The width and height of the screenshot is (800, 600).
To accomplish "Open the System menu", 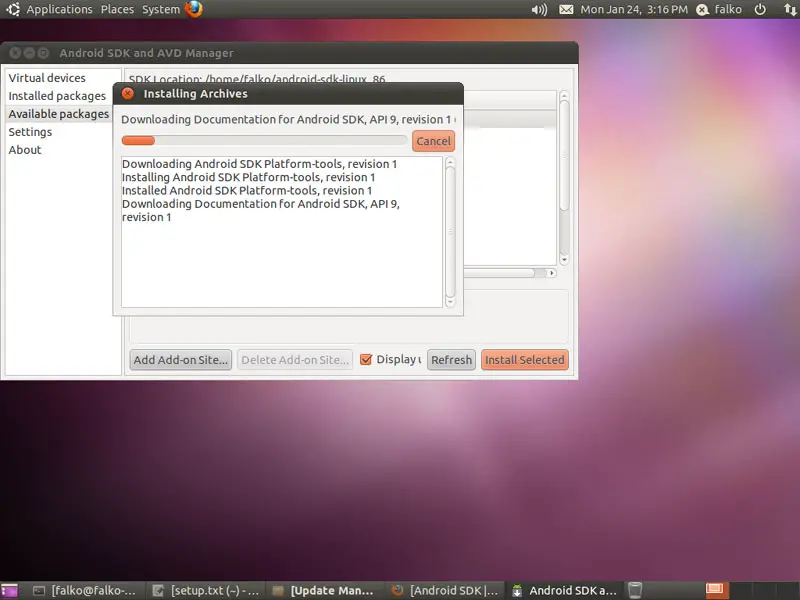I will 161,10.
